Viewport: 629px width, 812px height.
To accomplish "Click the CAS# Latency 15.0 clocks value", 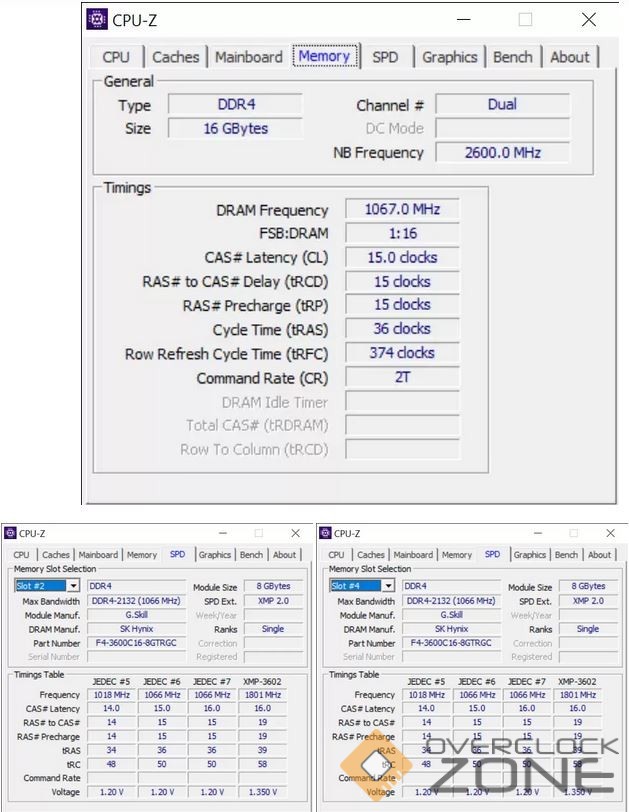I will 402,257.
